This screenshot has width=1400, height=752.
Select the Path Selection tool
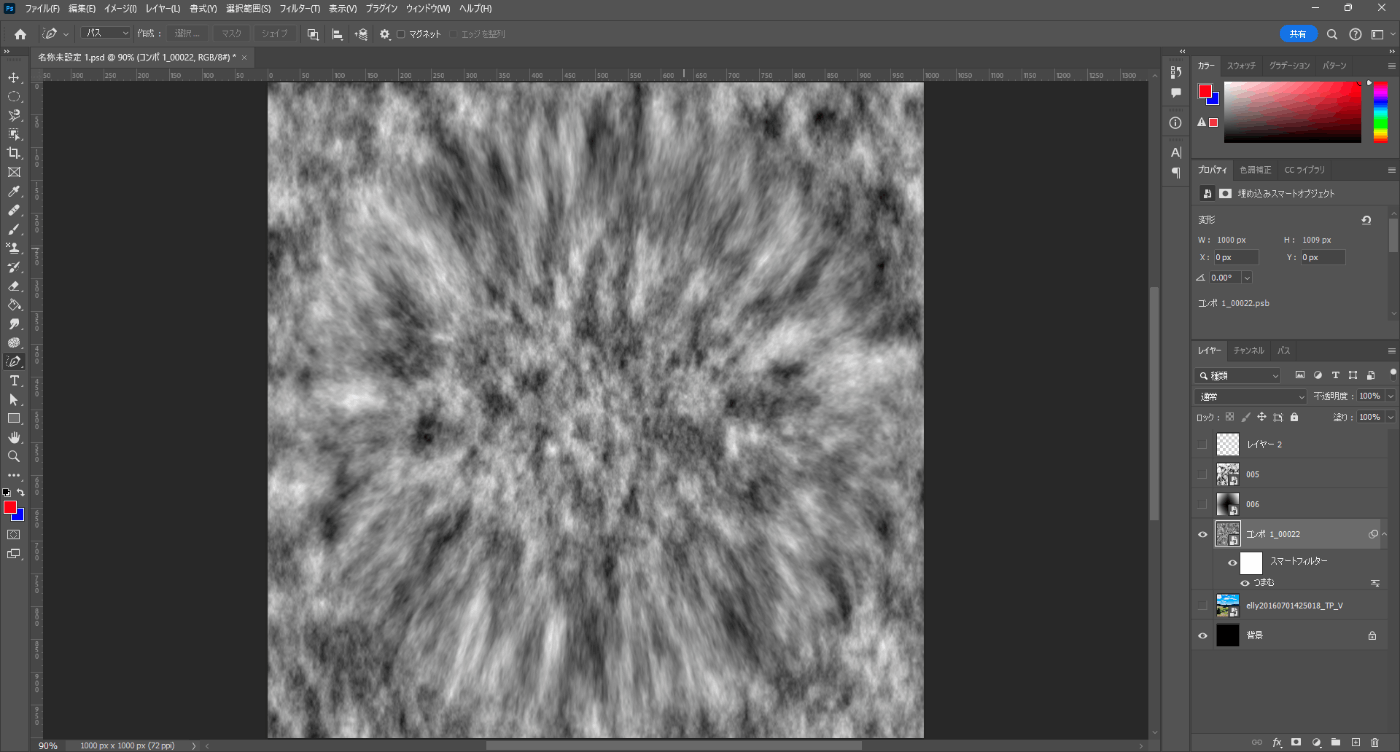click(x=14, y=400)
